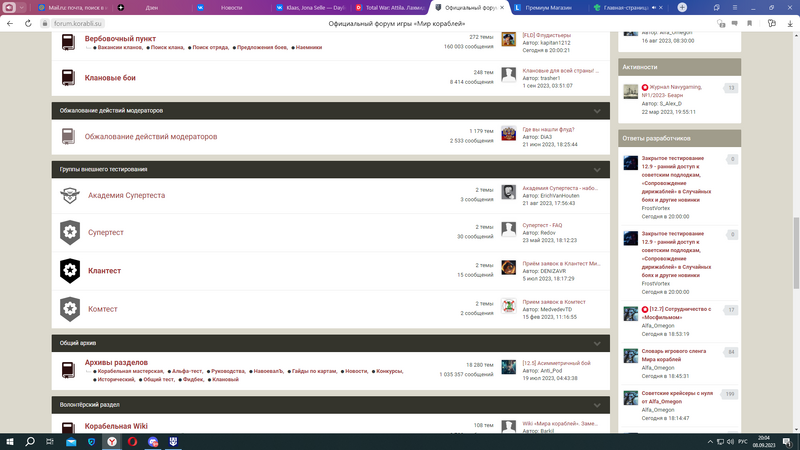This screenshot has width=800, height=450.
Task: Click the Клантест last-poster avatar thumbnail
Action: pyautogui.click(x=508, y=267)
